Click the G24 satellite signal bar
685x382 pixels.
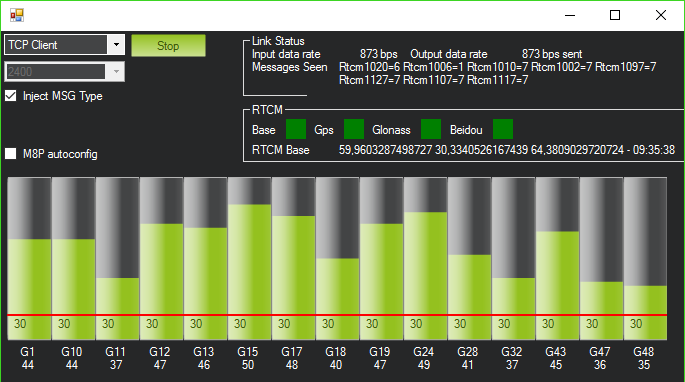(426, 258)
